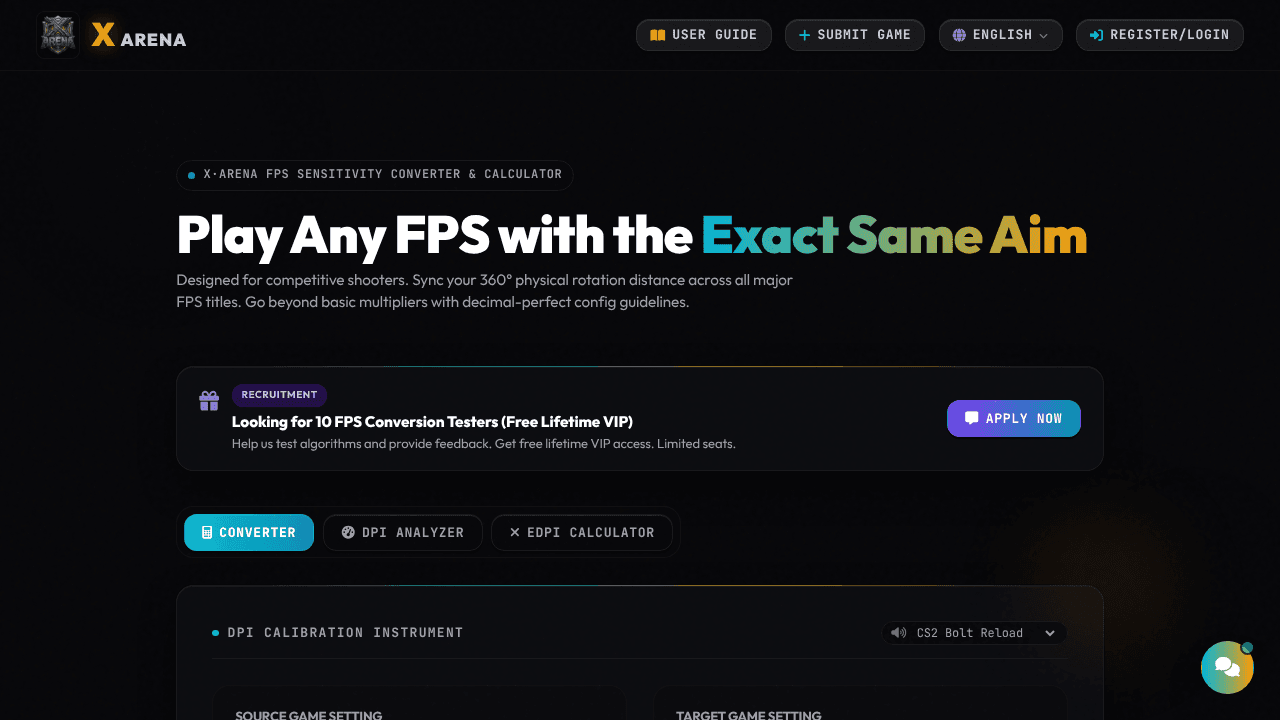Open the User Guide
Image resolution: width=1280 pixels, height=720 pixels.
click(704, 35)
